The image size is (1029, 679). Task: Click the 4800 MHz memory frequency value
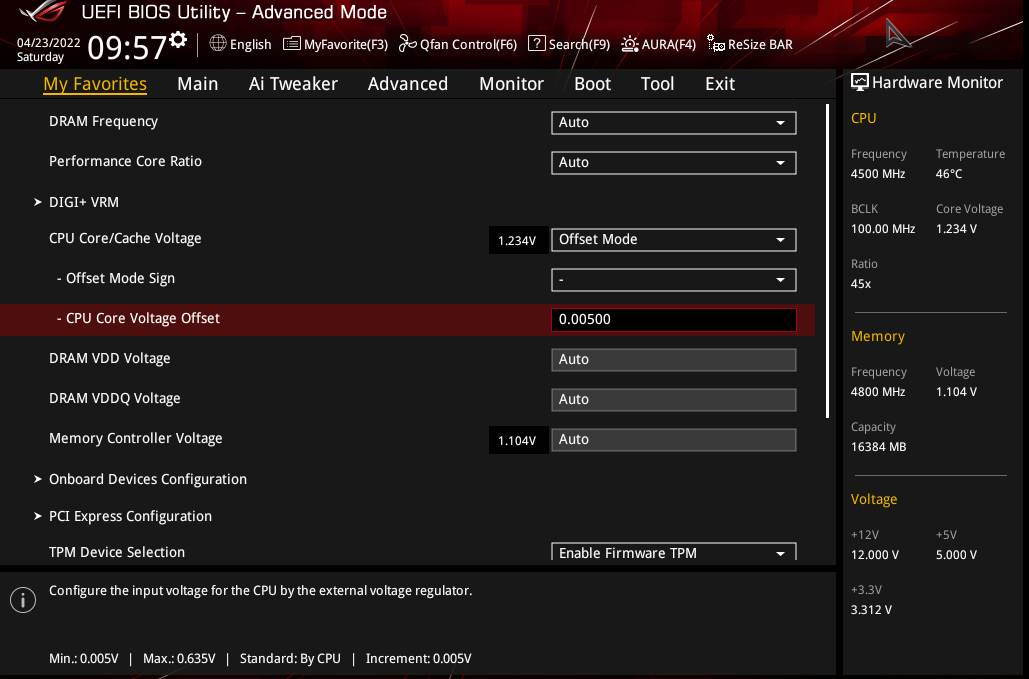click(x=877, y=392)
